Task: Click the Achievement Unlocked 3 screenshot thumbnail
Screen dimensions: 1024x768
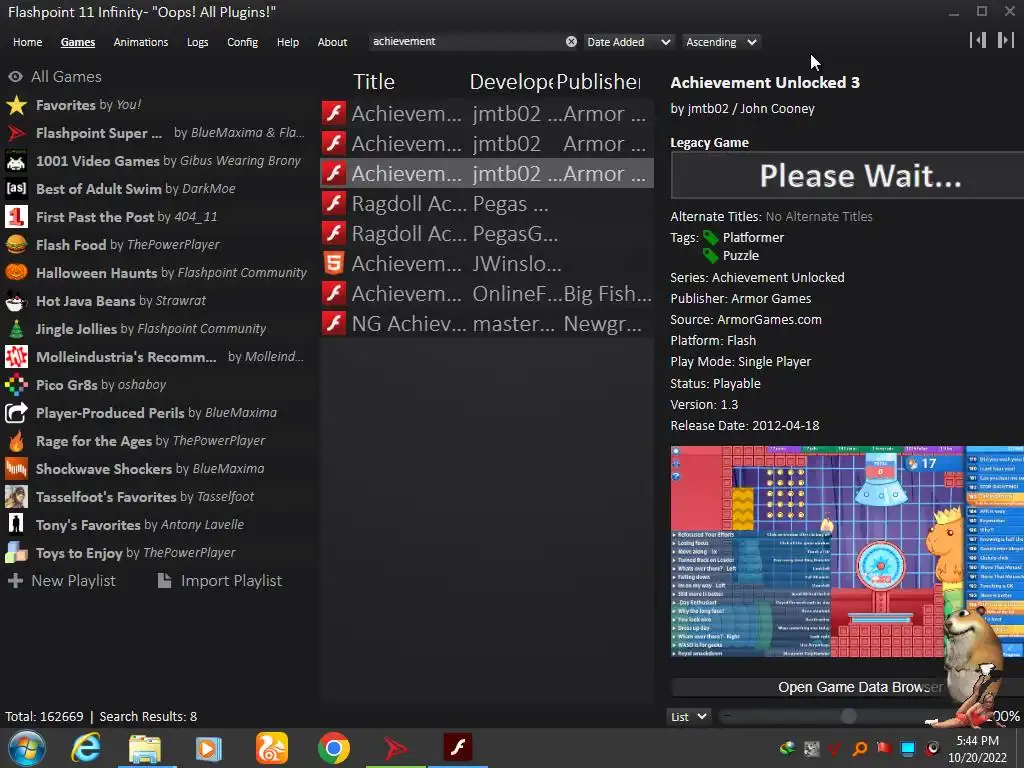Action: tap(847, 552)
